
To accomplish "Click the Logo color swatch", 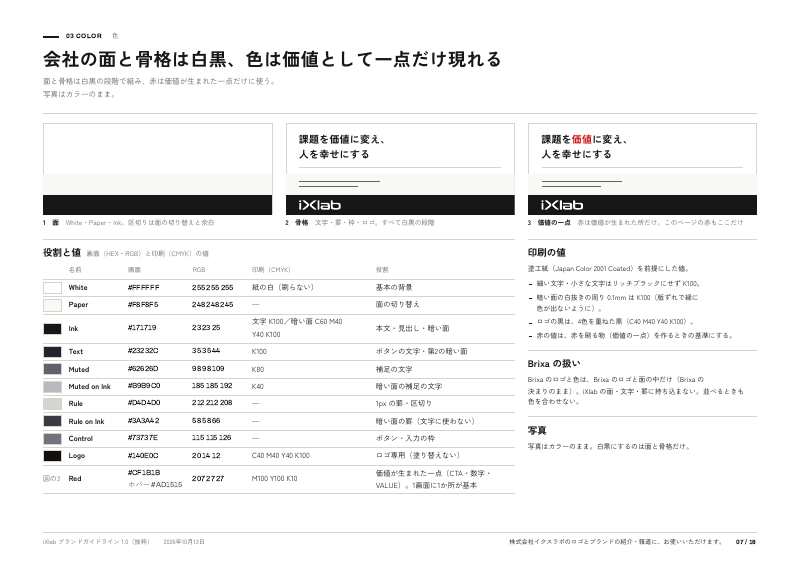I will [x=52, y=456].
